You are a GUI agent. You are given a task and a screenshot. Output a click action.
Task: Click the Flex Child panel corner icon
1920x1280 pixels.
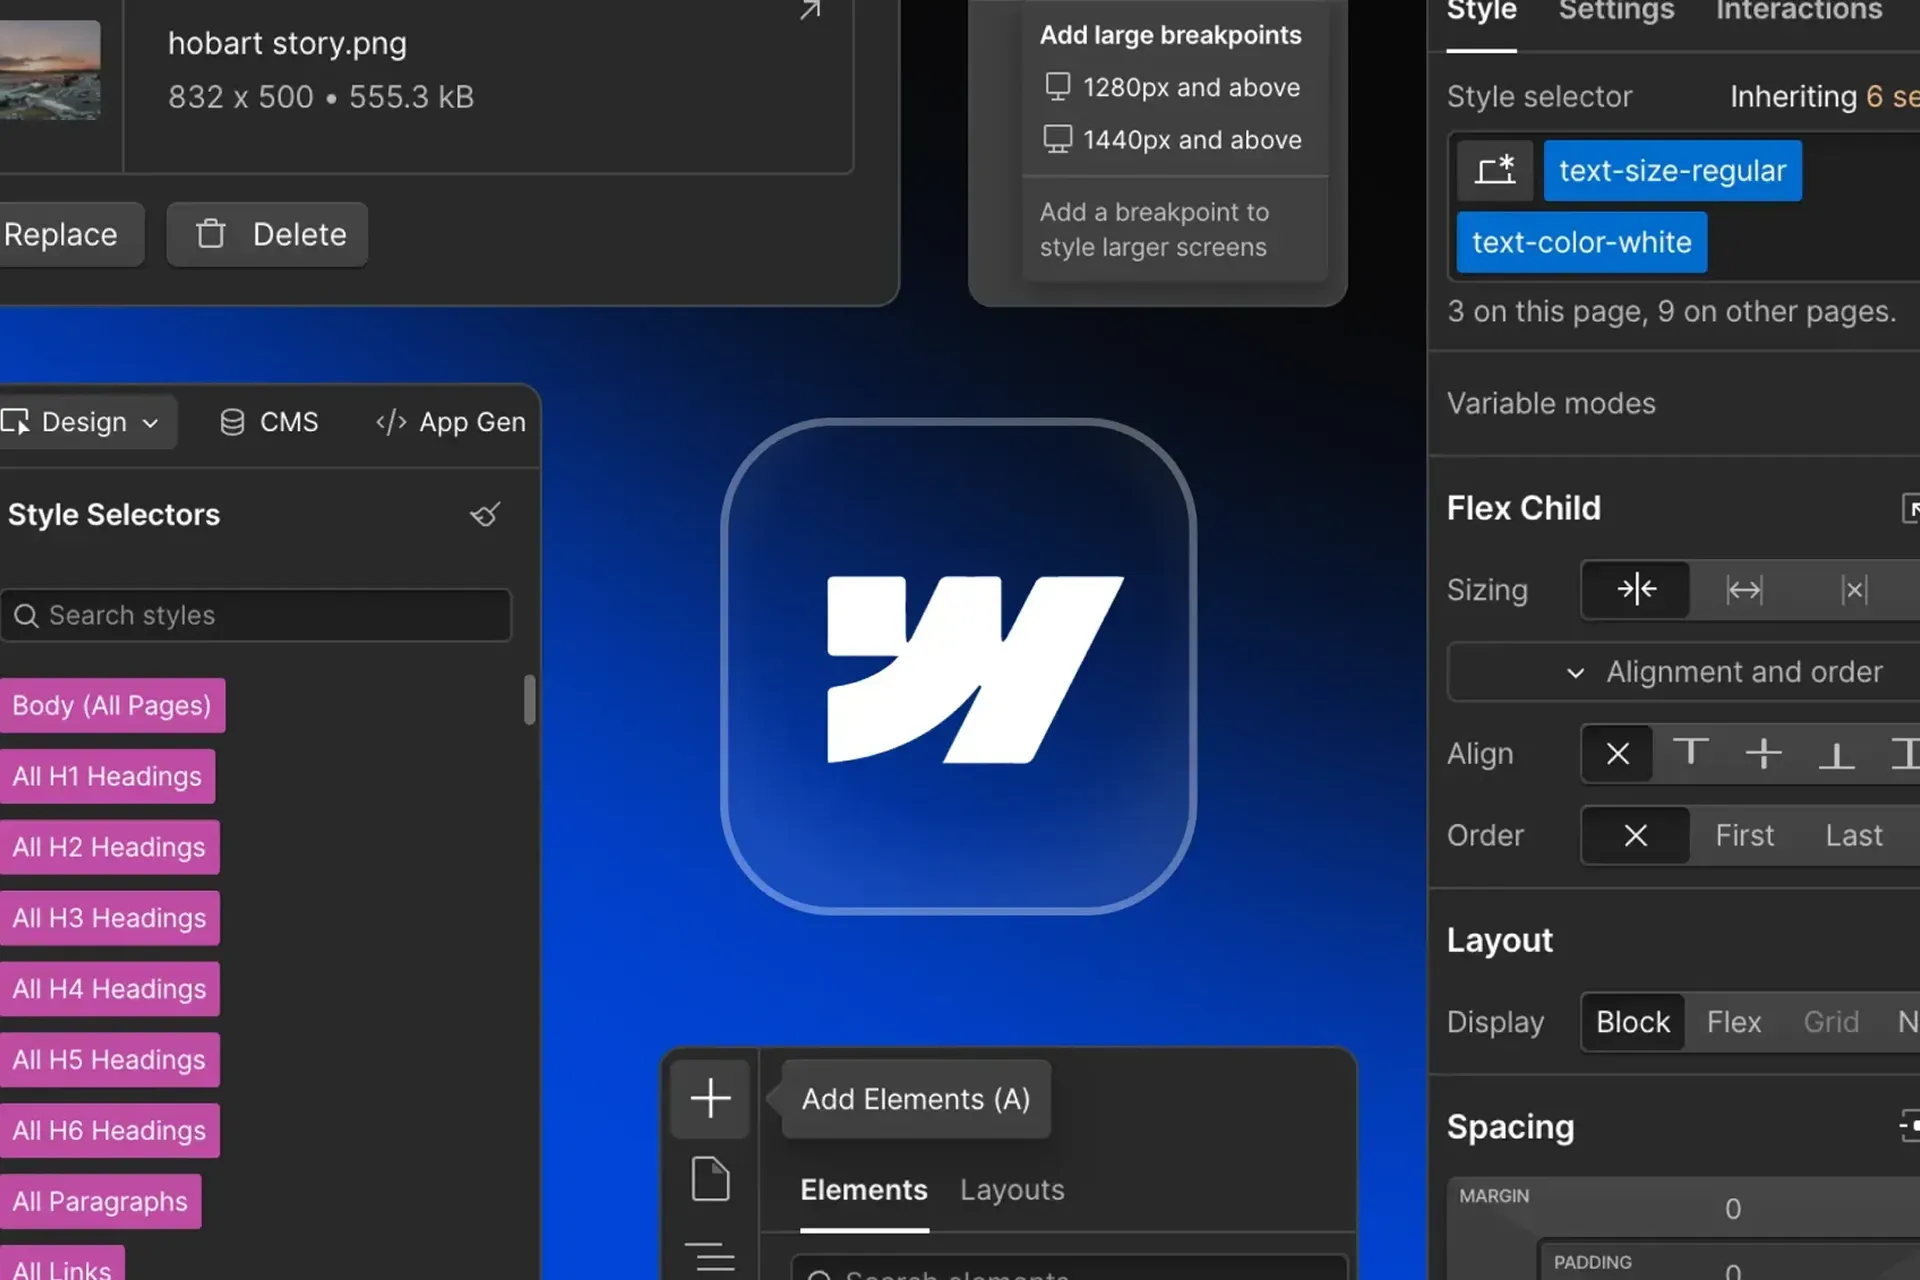coord(1909,508)
